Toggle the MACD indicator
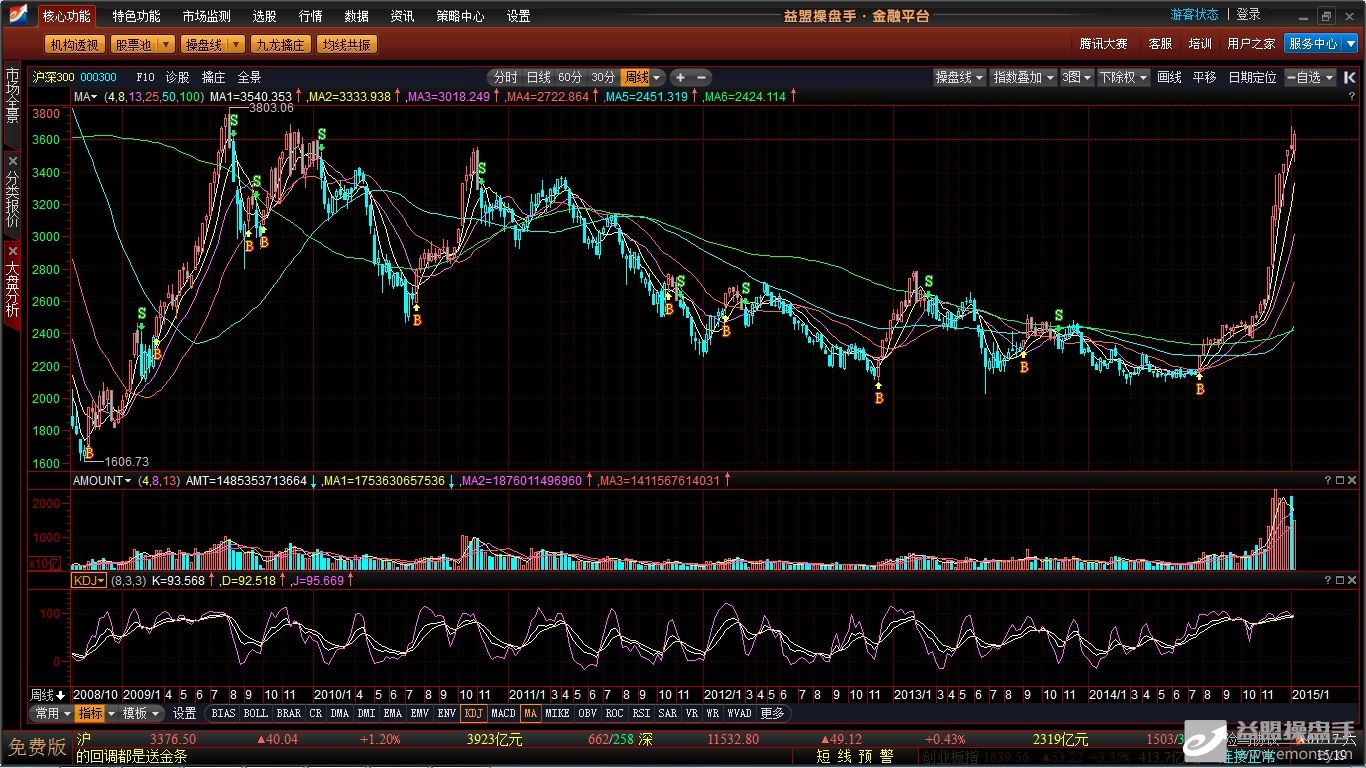This screenshot has width=1366, height=768. 503,714
